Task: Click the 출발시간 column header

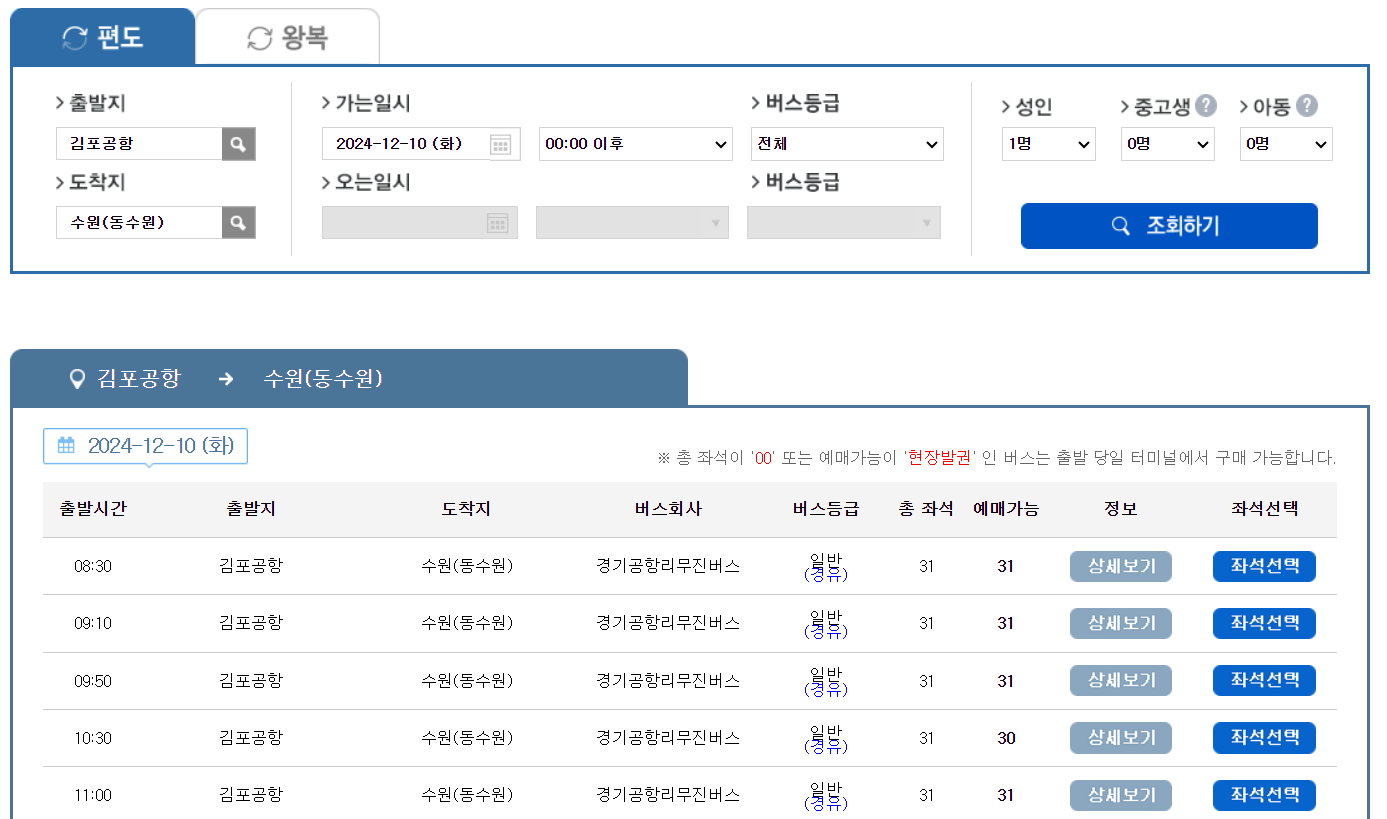Action: [x=93, y=509]
